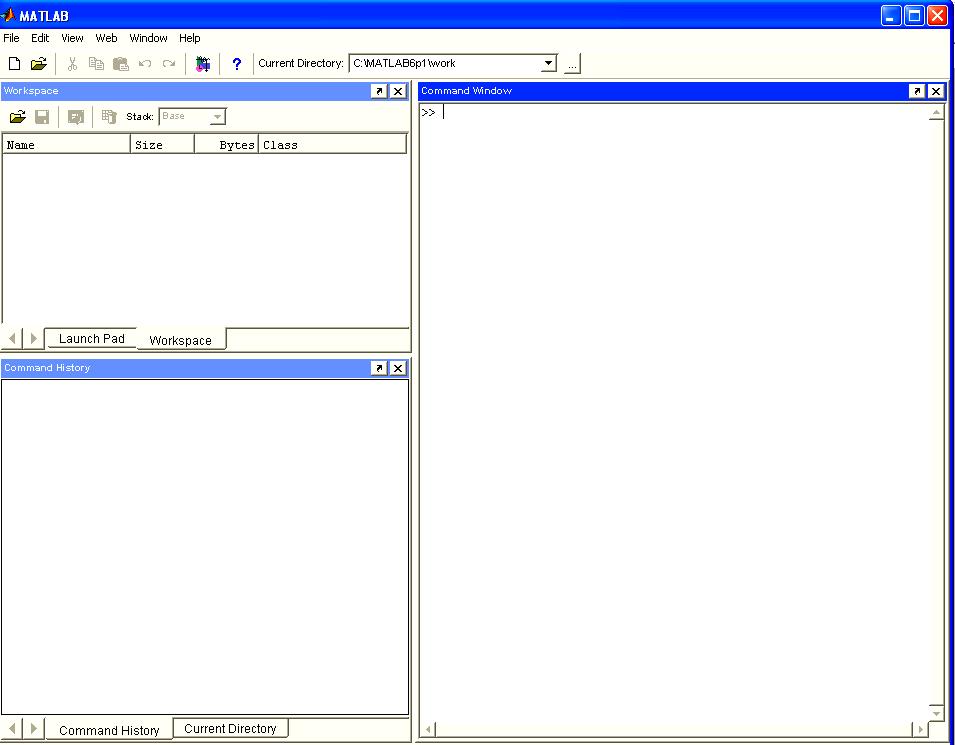The width and height of the screenshot is (955, 745).
Task: Close the Command History panel
Action: 398,368
